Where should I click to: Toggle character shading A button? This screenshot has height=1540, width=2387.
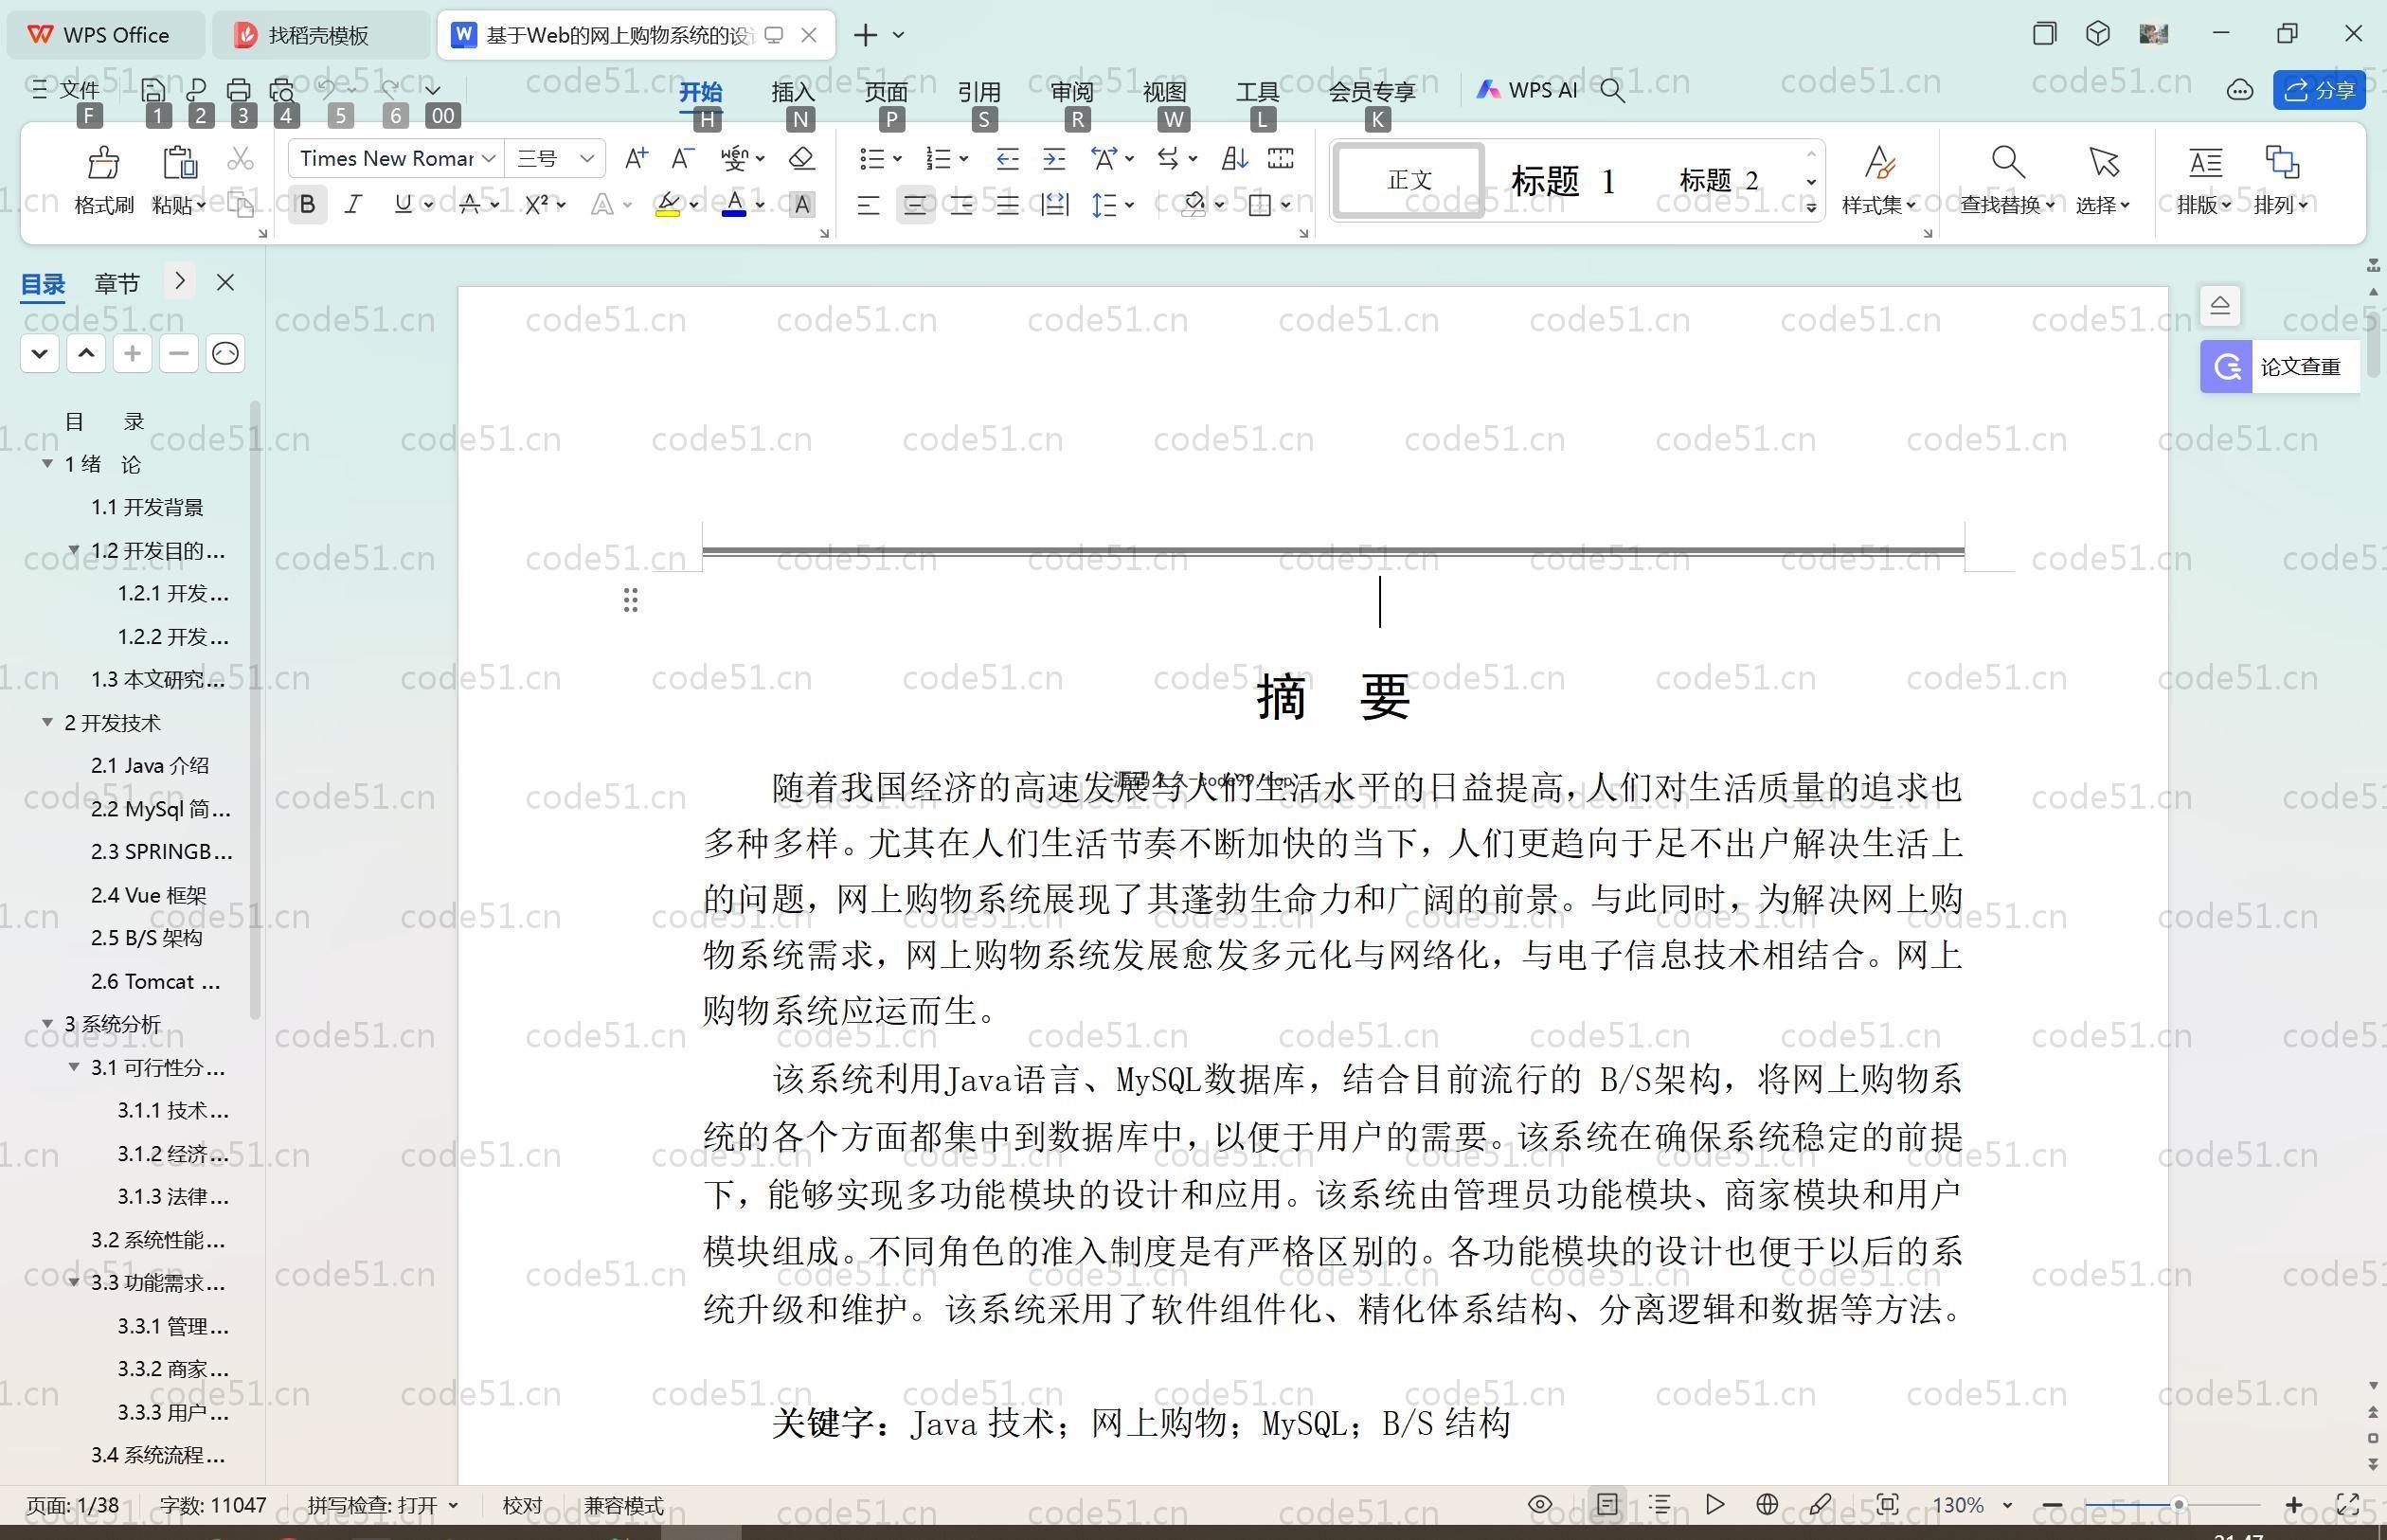click(x=802, y=205)
